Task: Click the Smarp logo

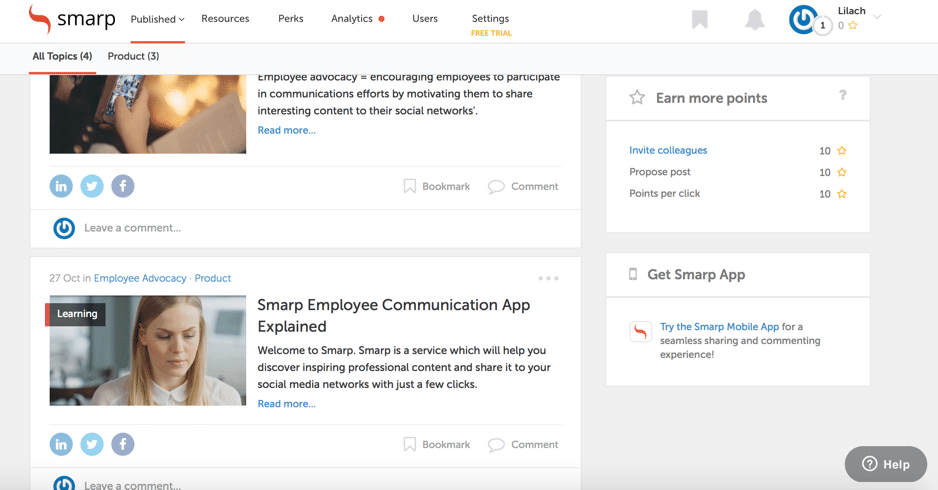Action: pyautogui.click(x=72, y=19)
